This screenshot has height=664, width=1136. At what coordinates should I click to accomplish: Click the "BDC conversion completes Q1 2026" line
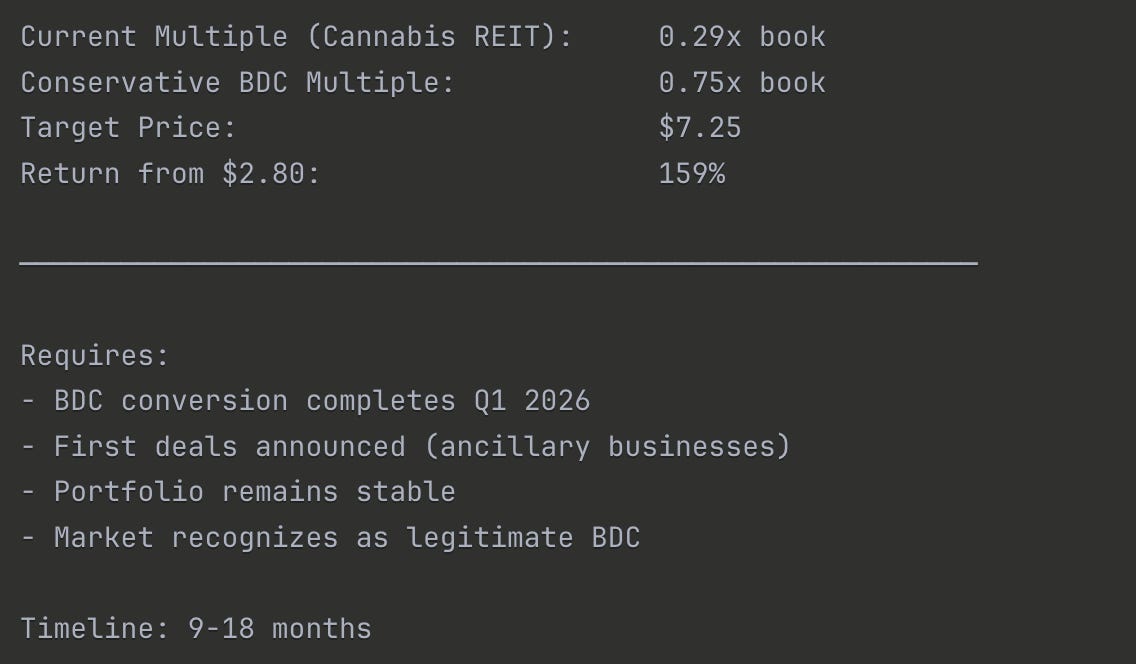coord(305,401)
